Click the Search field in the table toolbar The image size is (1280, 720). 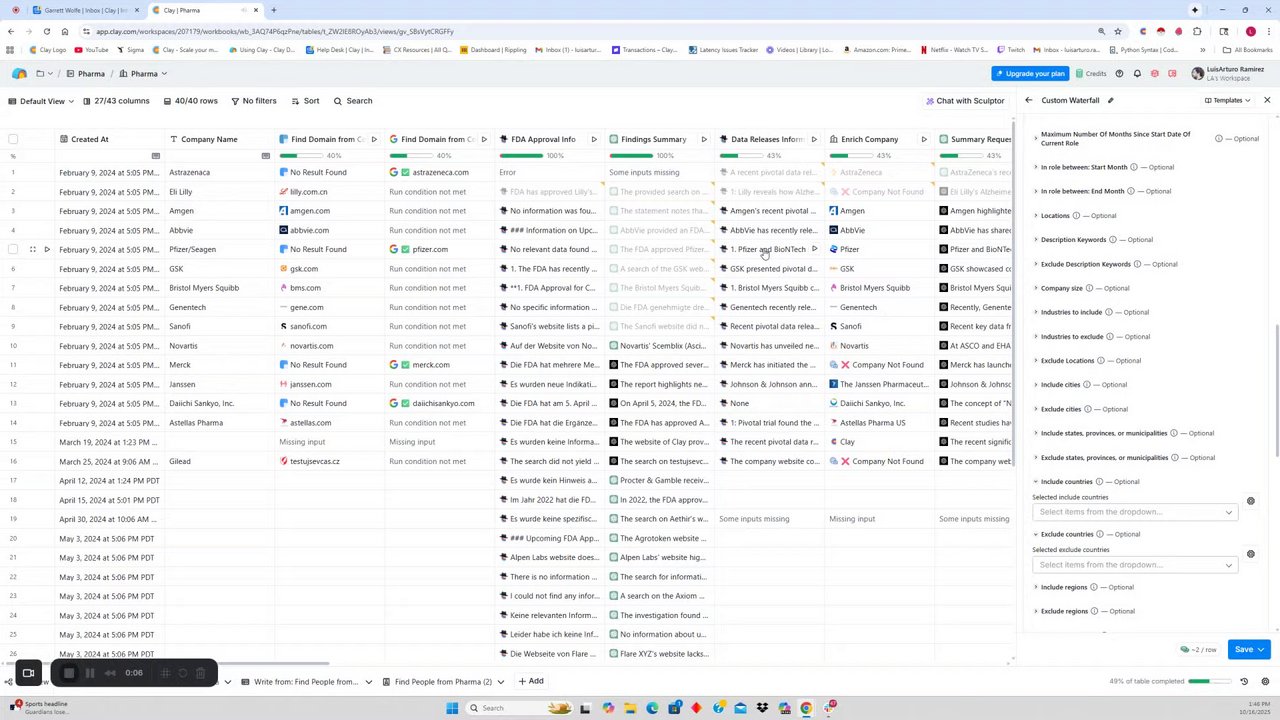tap(353, 101)
